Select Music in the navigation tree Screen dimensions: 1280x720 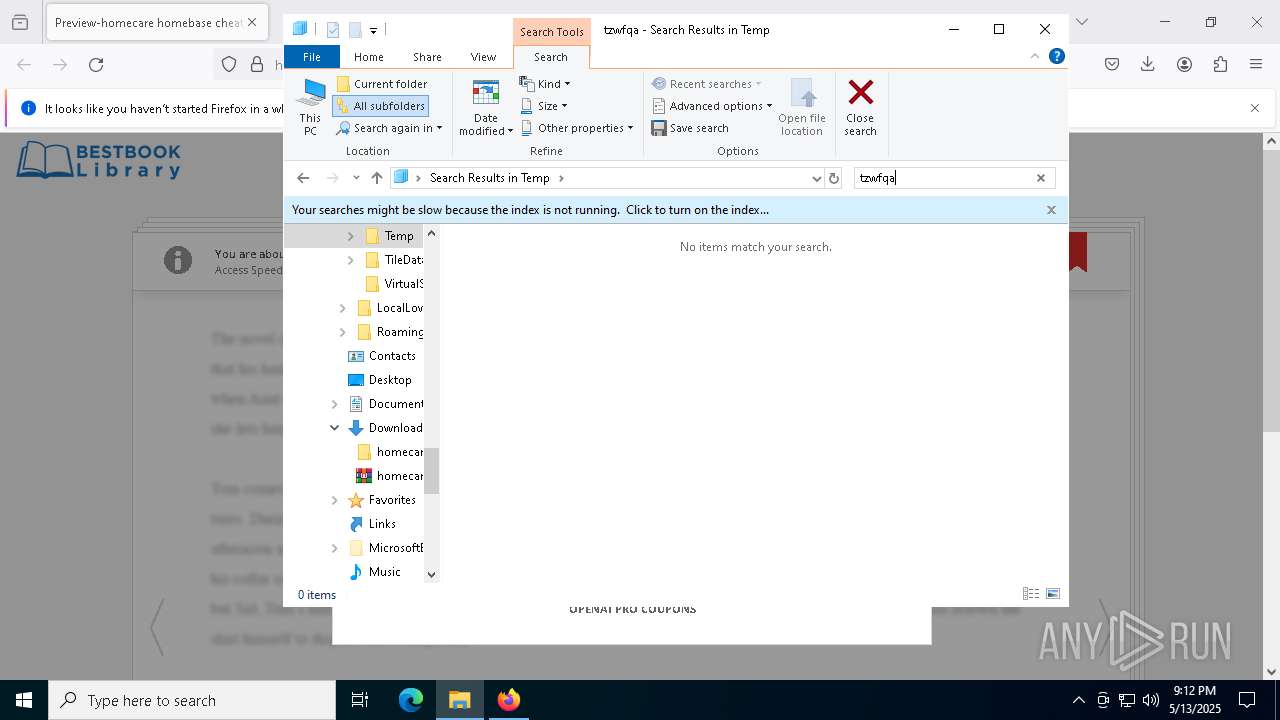(384, 572)
